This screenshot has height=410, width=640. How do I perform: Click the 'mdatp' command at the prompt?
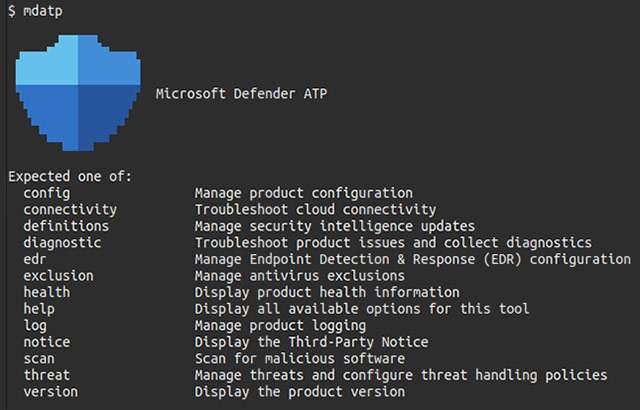39,10
